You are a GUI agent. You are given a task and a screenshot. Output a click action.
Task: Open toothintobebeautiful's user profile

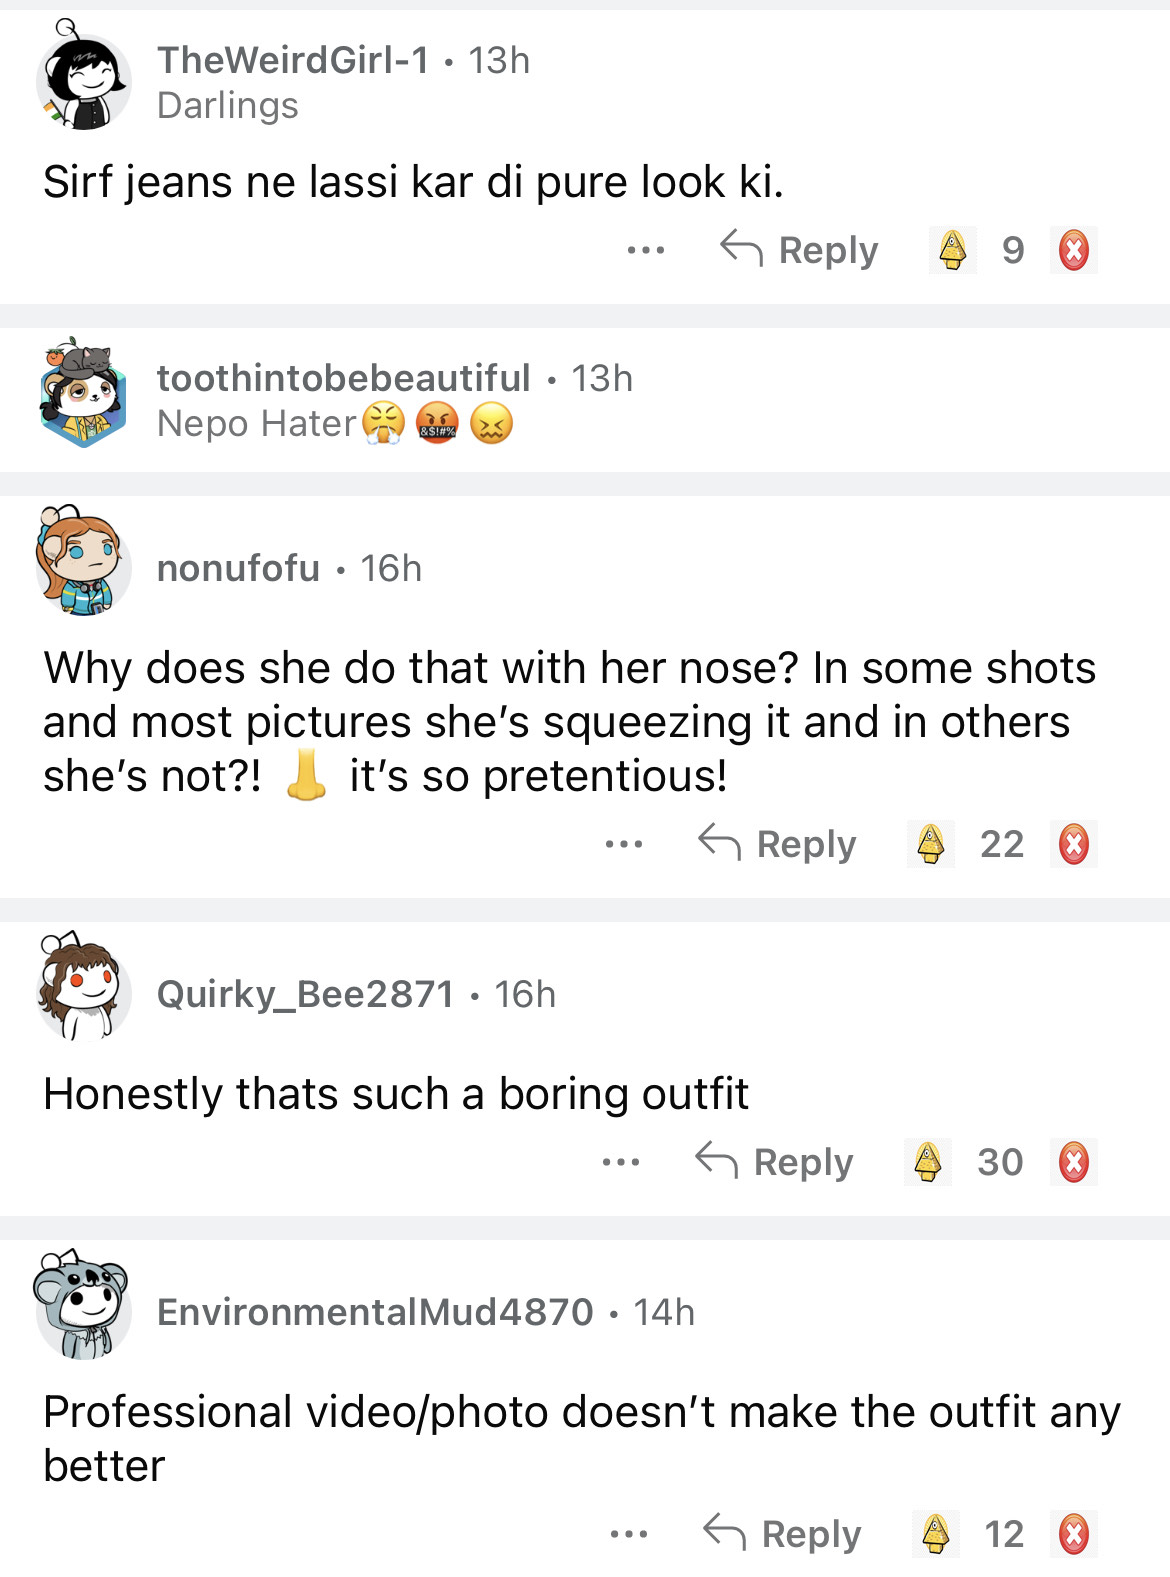343,378
